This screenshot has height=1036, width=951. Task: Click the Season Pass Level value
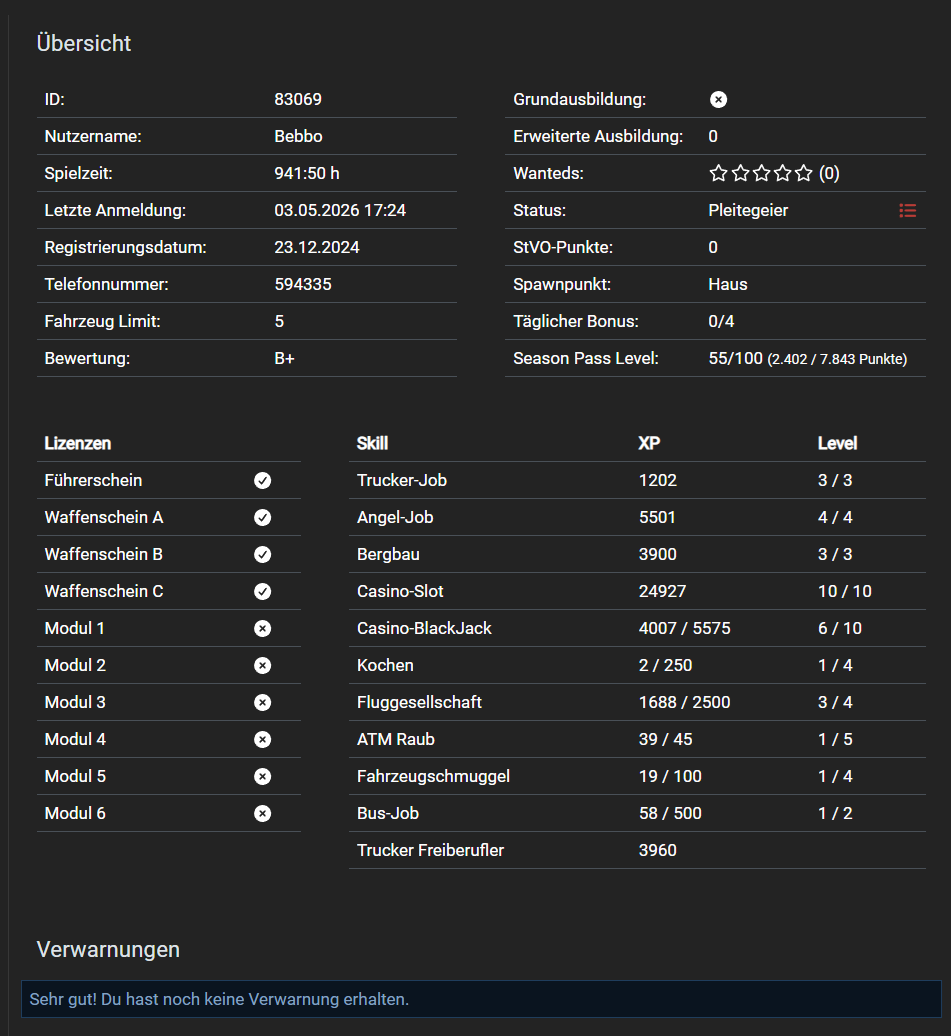click(808, 359)
